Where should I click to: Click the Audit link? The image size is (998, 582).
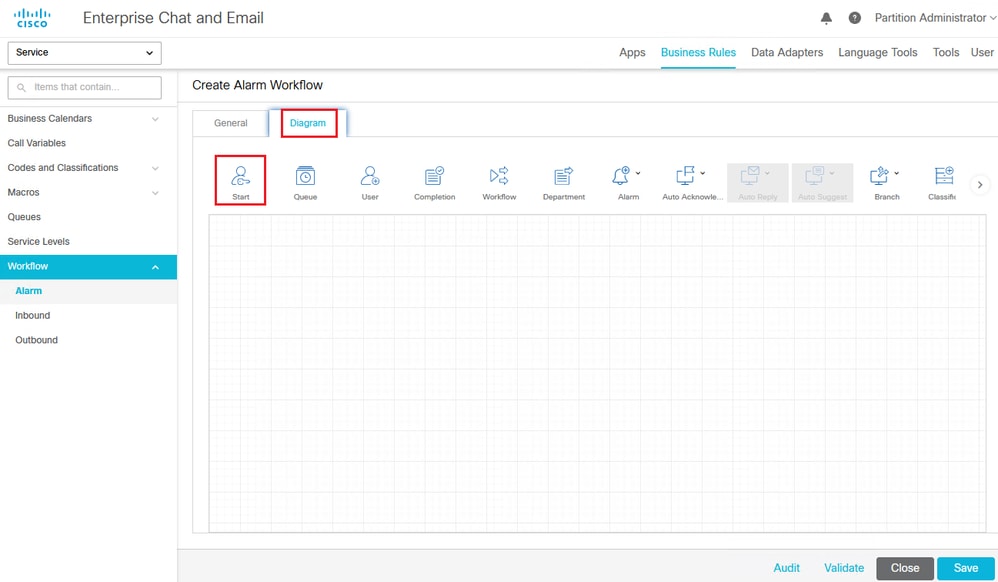(787, 568)
